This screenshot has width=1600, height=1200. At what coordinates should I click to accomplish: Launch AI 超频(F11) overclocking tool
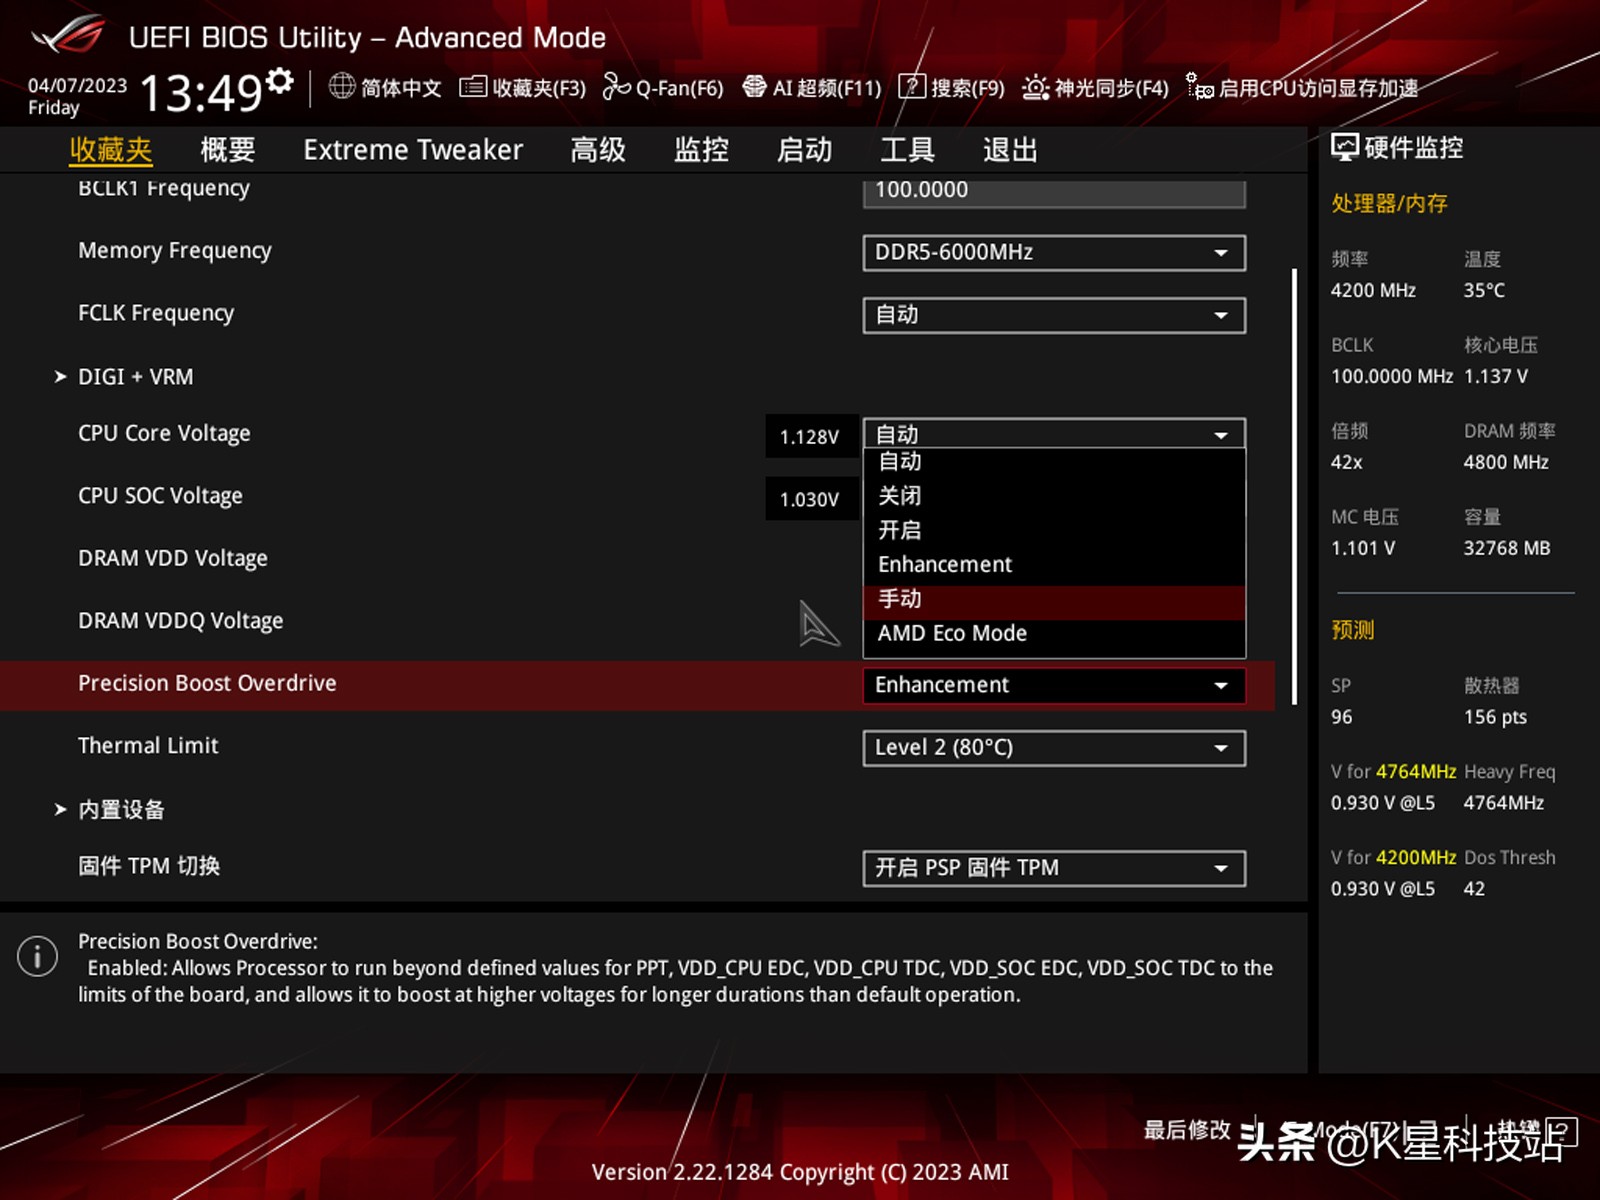(x=812, y=88)
